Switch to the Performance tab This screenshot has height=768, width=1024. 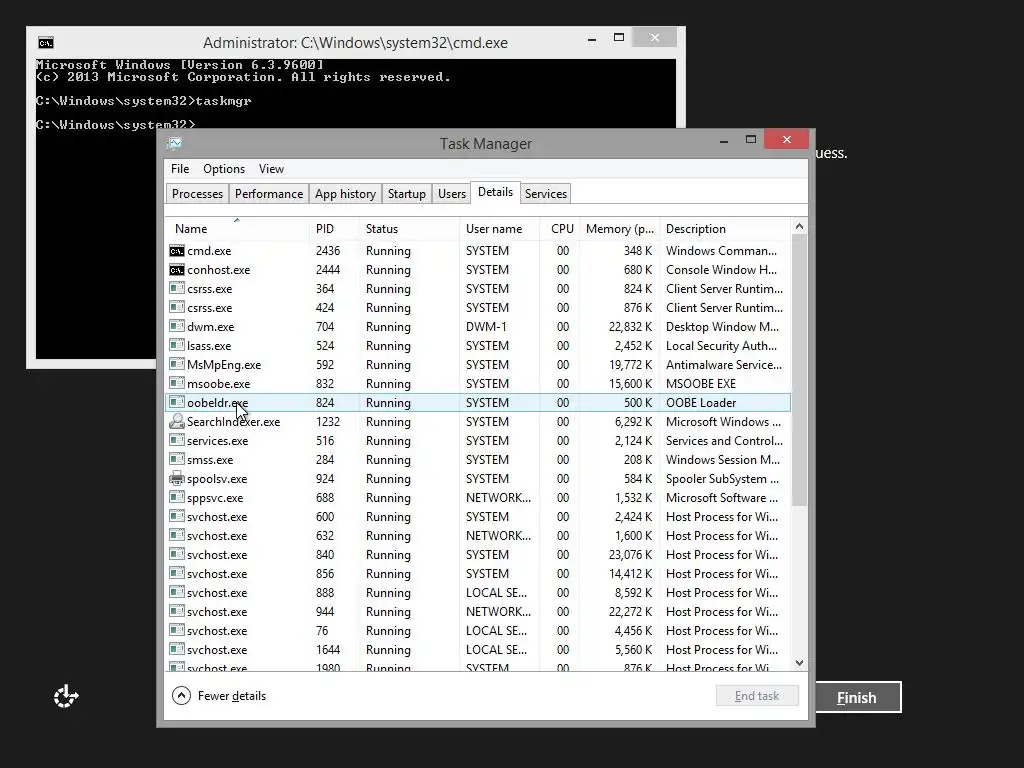[x=268, y=194]
